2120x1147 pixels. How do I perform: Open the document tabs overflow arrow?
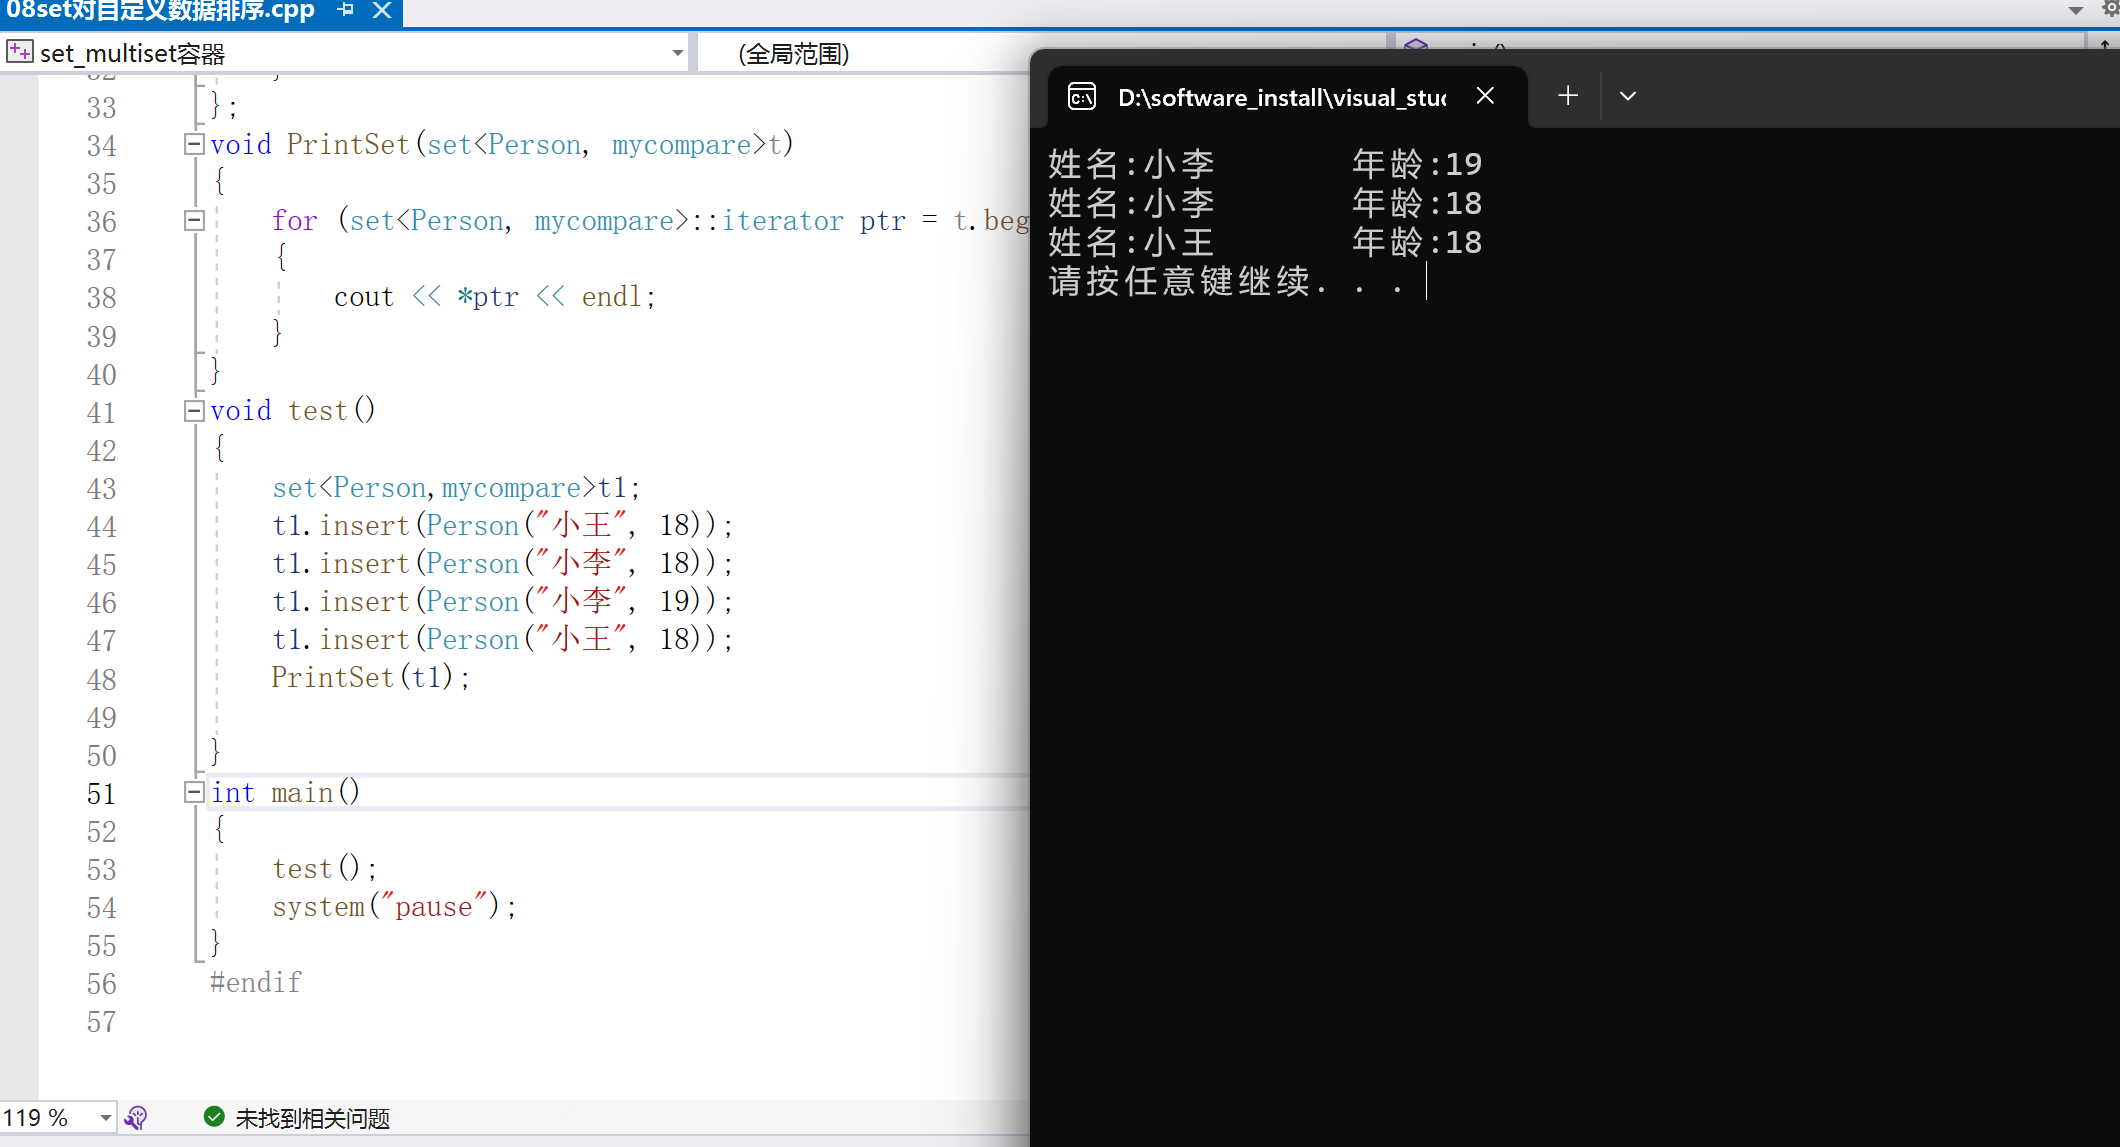2076,11
